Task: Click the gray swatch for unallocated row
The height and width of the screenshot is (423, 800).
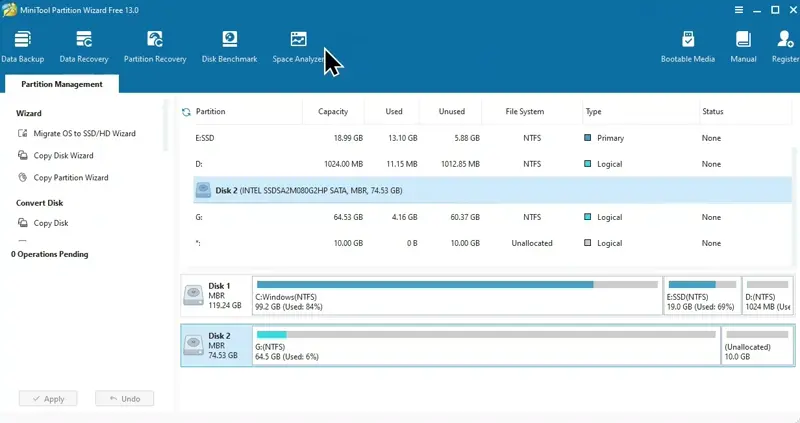Action: (x=587, y=243)
